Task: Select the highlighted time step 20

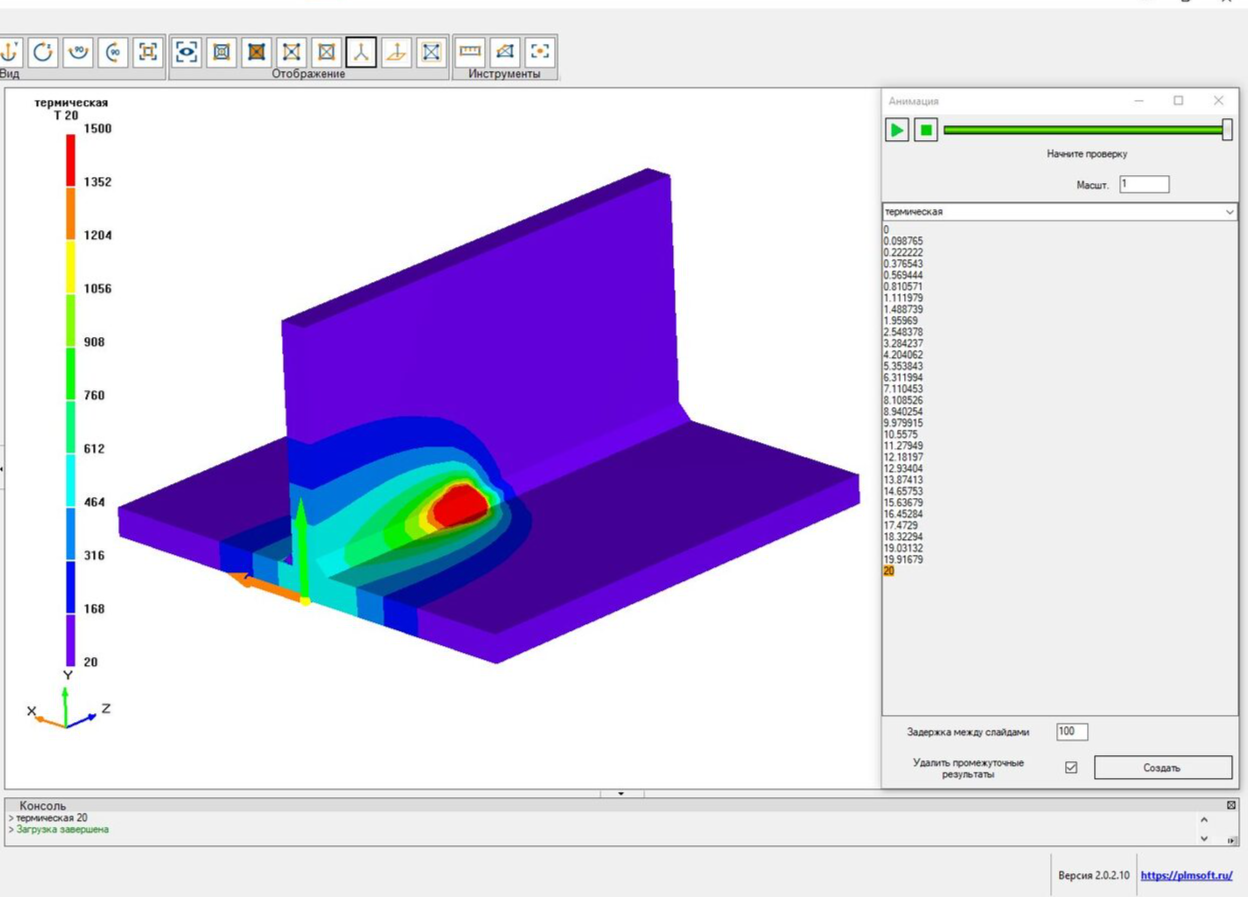Action: (889, 571)
